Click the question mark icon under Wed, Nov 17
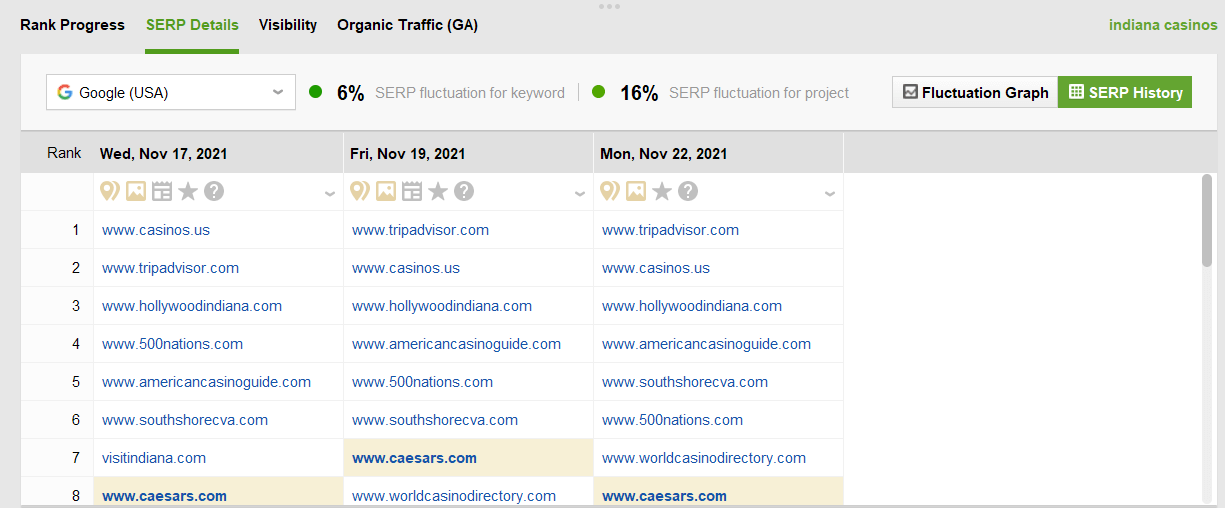Screen dimensions: 1225x508 pos(214,191)
